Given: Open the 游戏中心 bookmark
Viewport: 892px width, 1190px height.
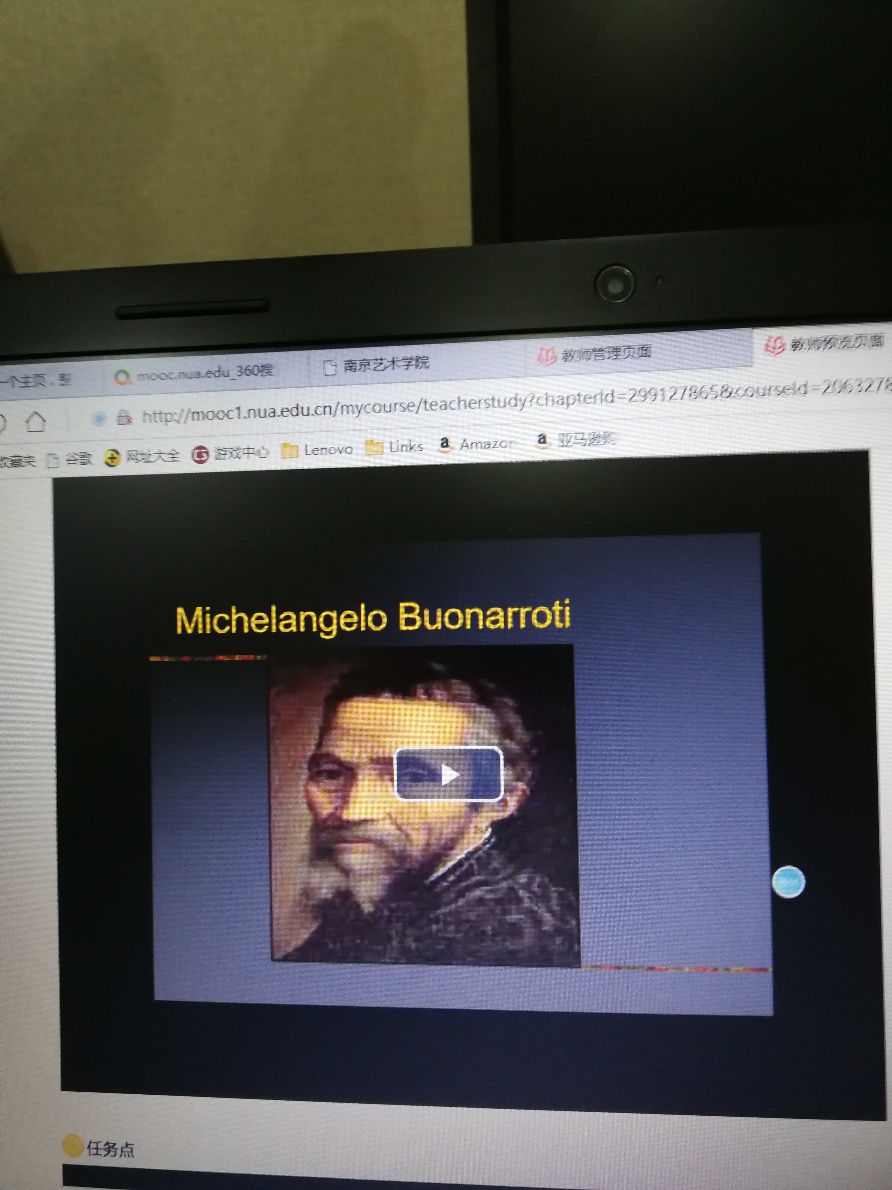Looking at the screenshot, I should [230, 453].
